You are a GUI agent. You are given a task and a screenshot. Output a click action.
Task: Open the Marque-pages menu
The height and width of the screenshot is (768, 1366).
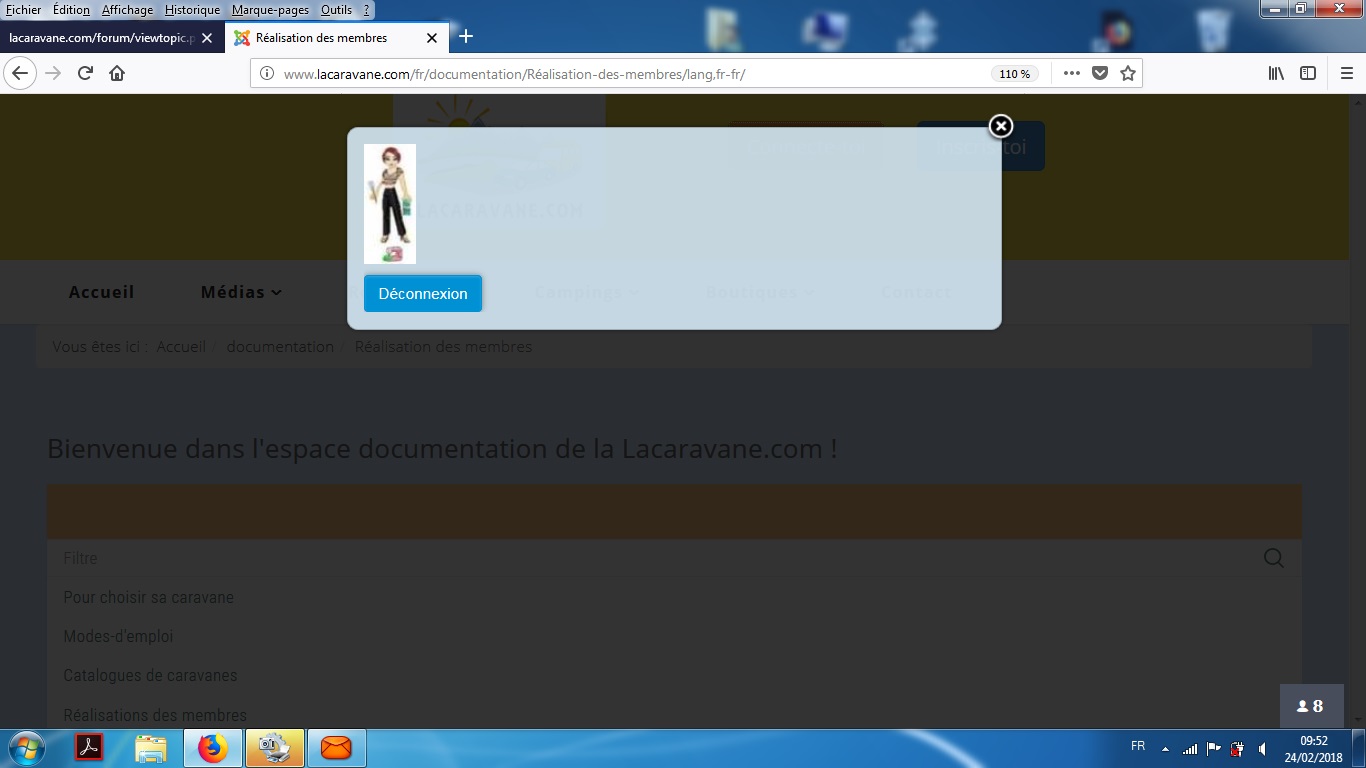pos(270,10)
